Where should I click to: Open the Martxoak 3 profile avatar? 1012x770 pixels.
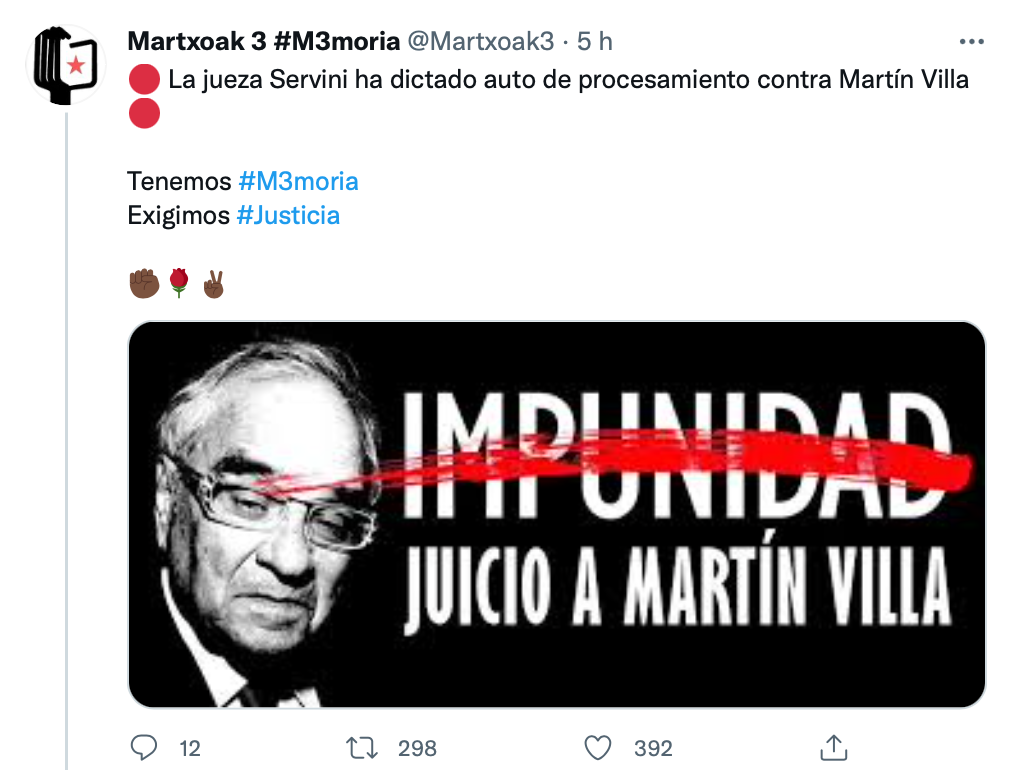click(x=66, y=65)
